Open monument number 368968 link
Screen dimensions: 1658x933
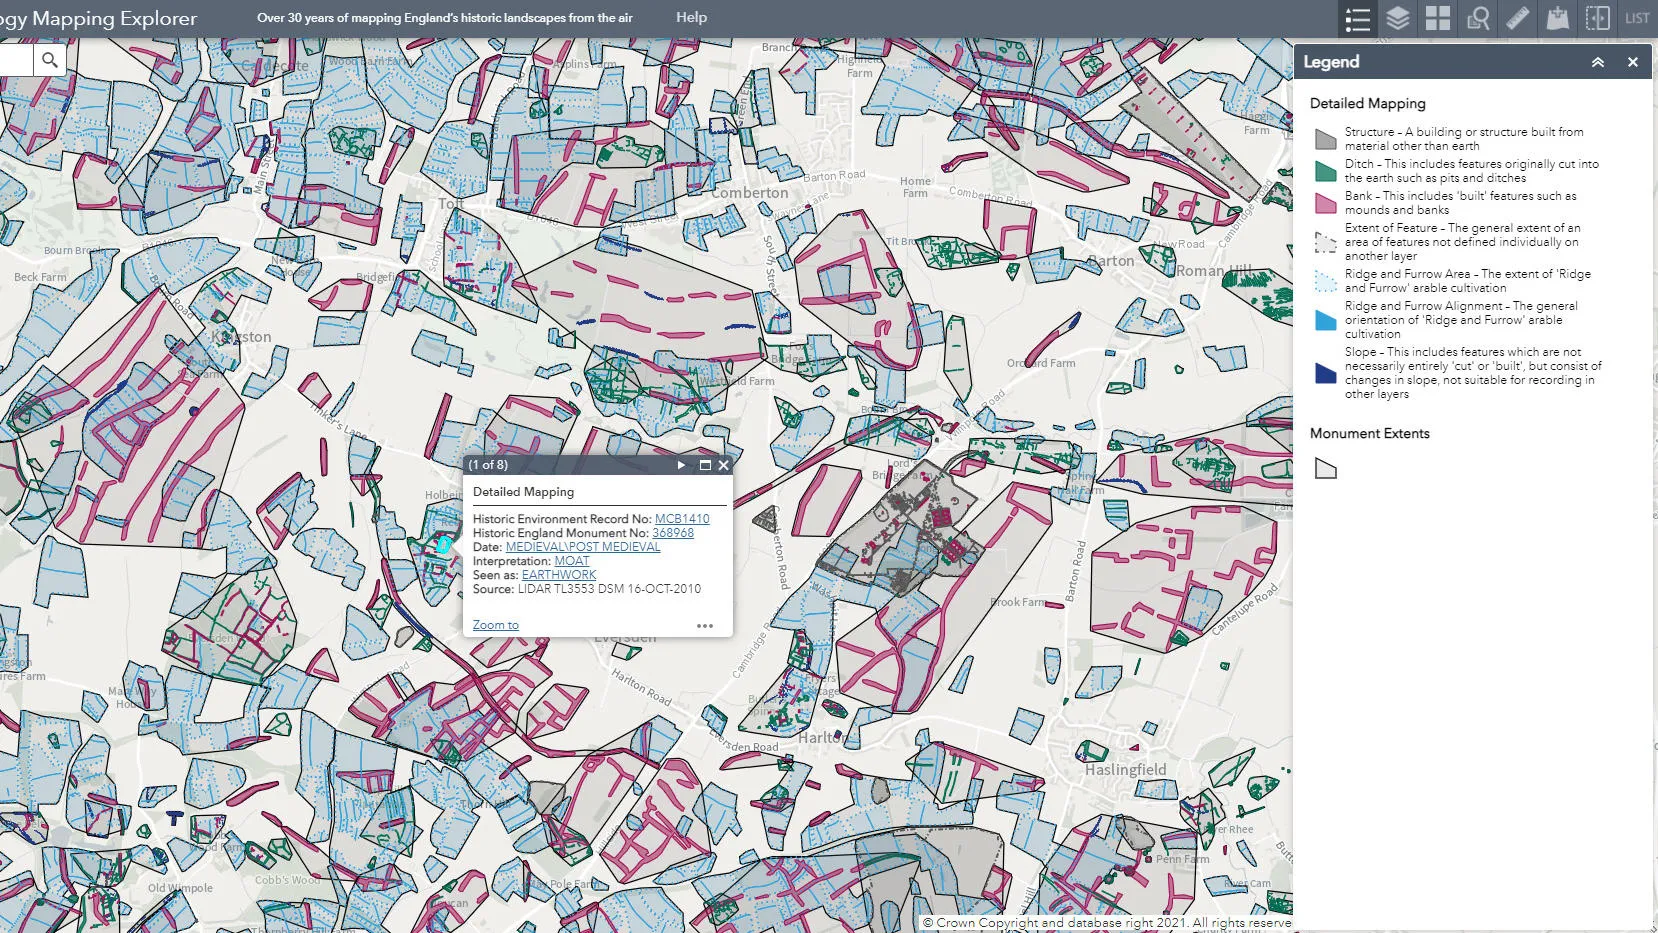point(673,533)
